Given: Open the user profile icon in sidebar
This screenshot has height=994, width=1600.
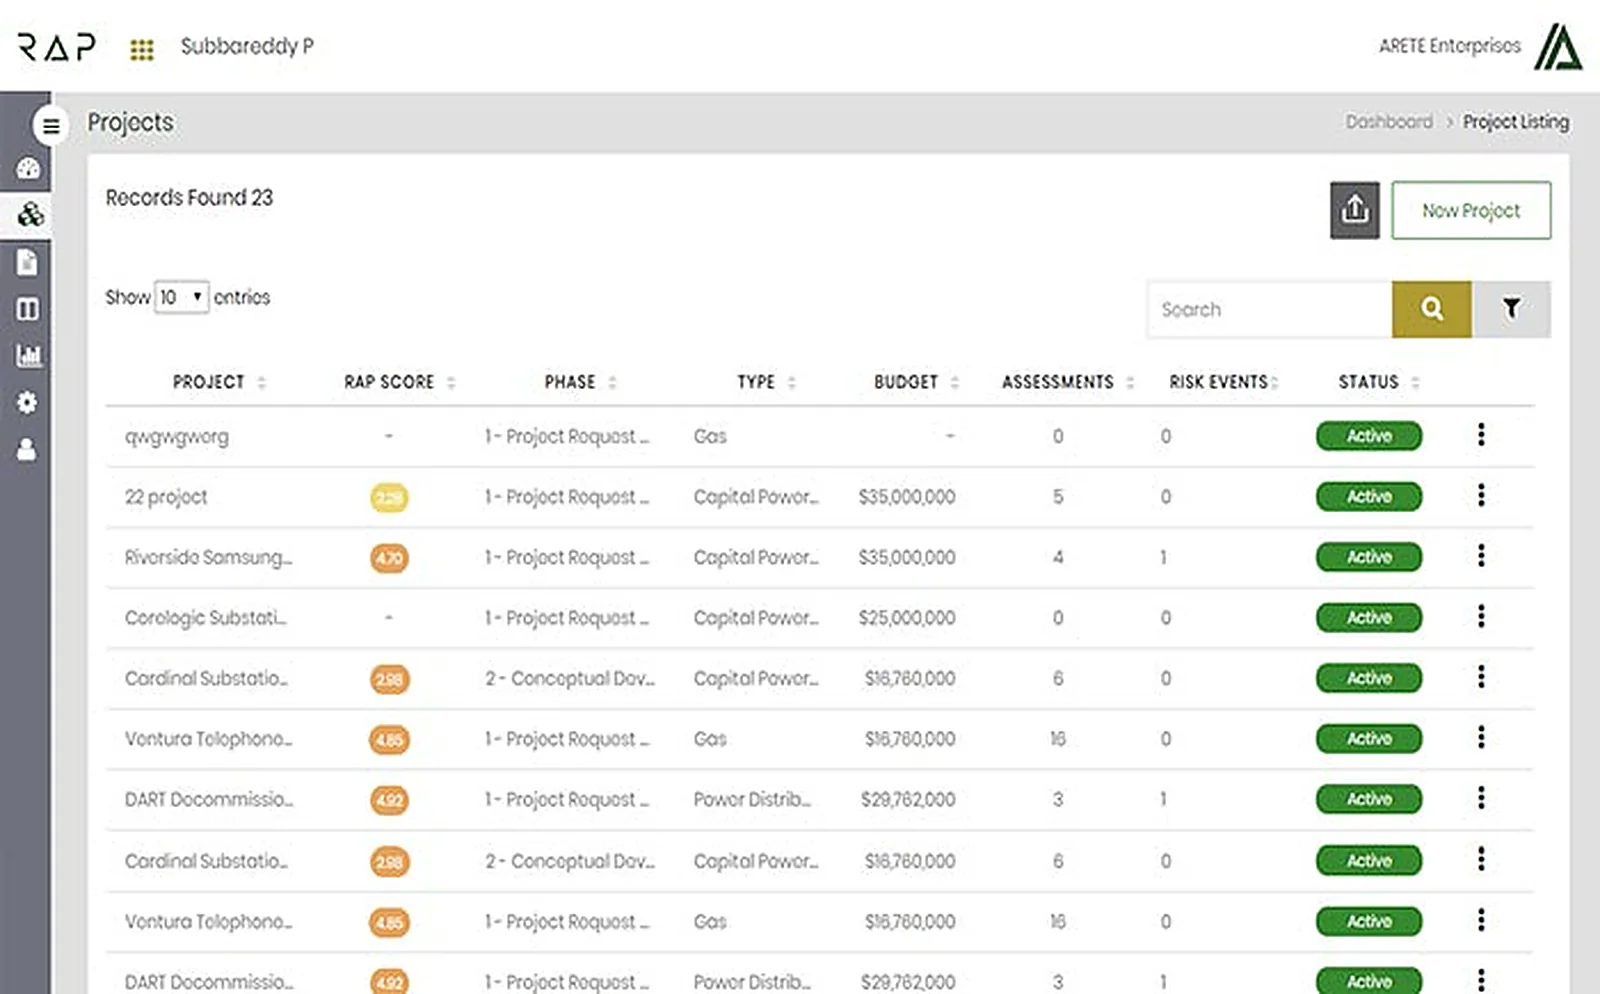Looking at the screenshot, I should [x=26, y=449].
